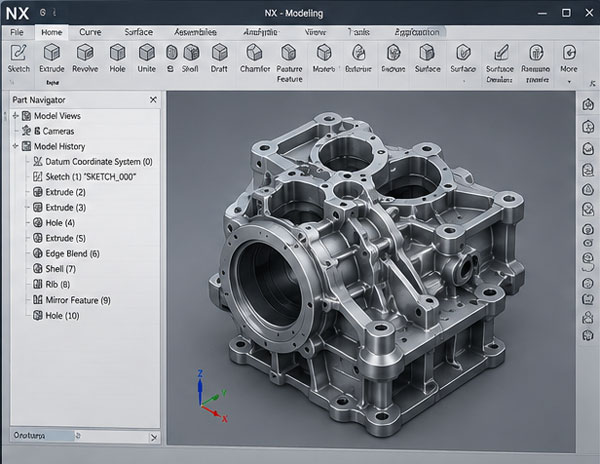
Task: Select the Shell tool in ribbon
Action: (x=191, y=58)
